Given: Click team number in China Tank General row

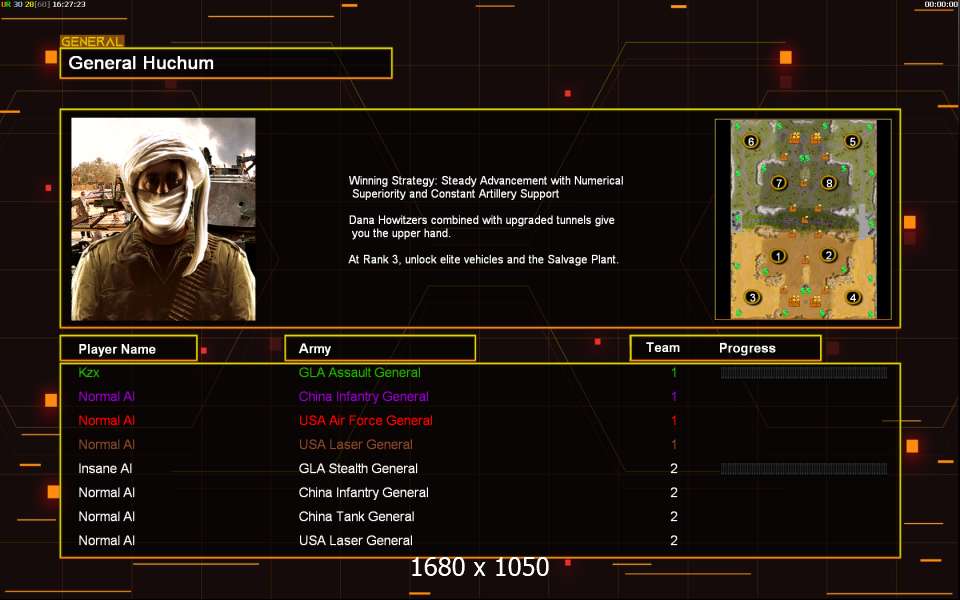Looking at the screenshot, I should point(674,517).
